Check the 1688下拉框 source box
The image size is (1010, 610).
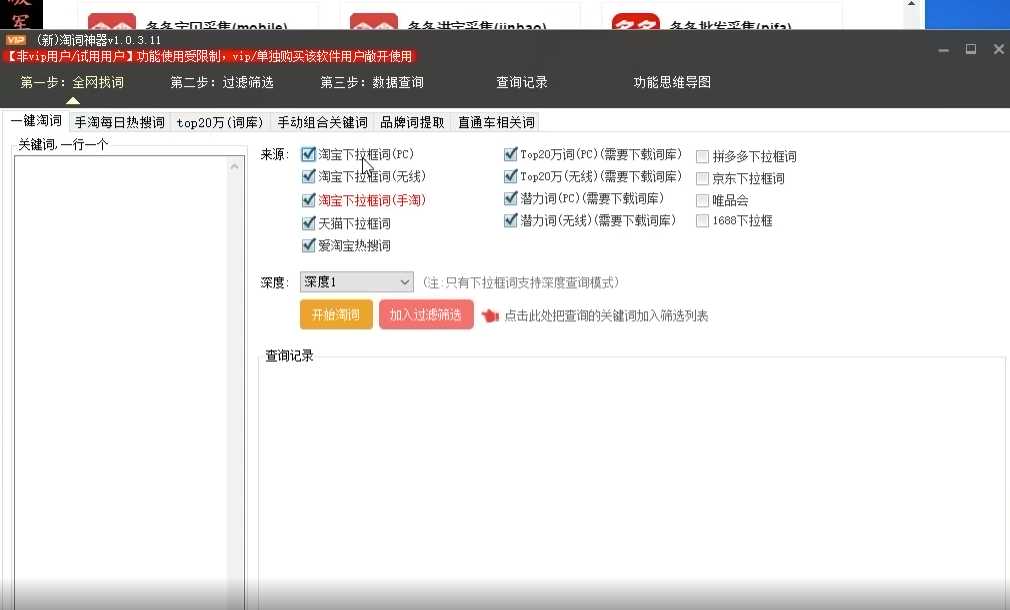(703, 221)
